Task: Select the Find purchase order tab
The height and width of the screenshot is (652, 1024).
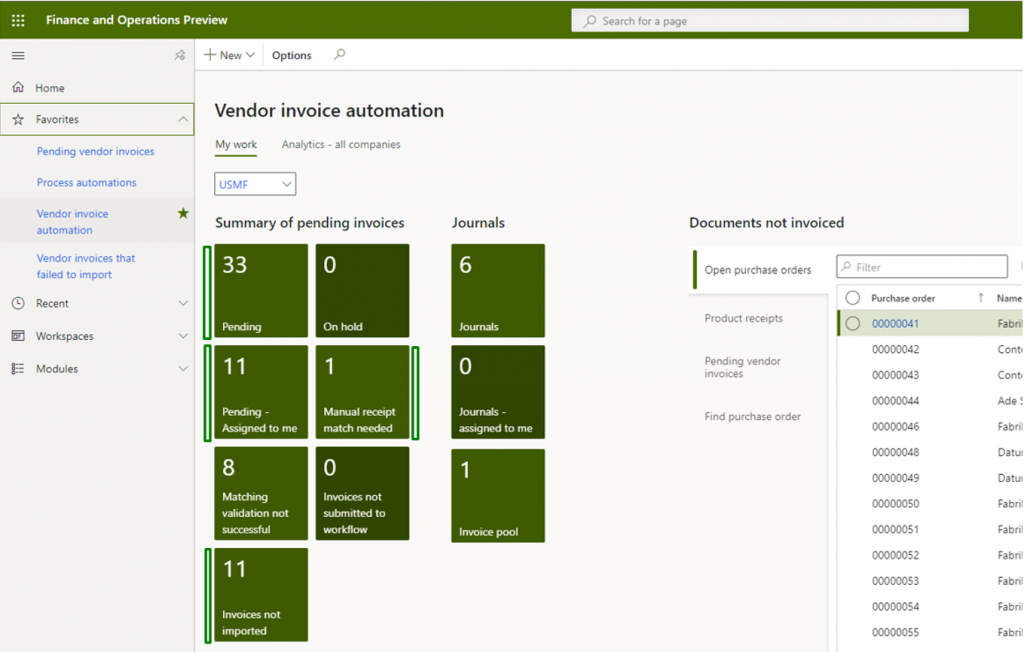Action: click(752, 416)
